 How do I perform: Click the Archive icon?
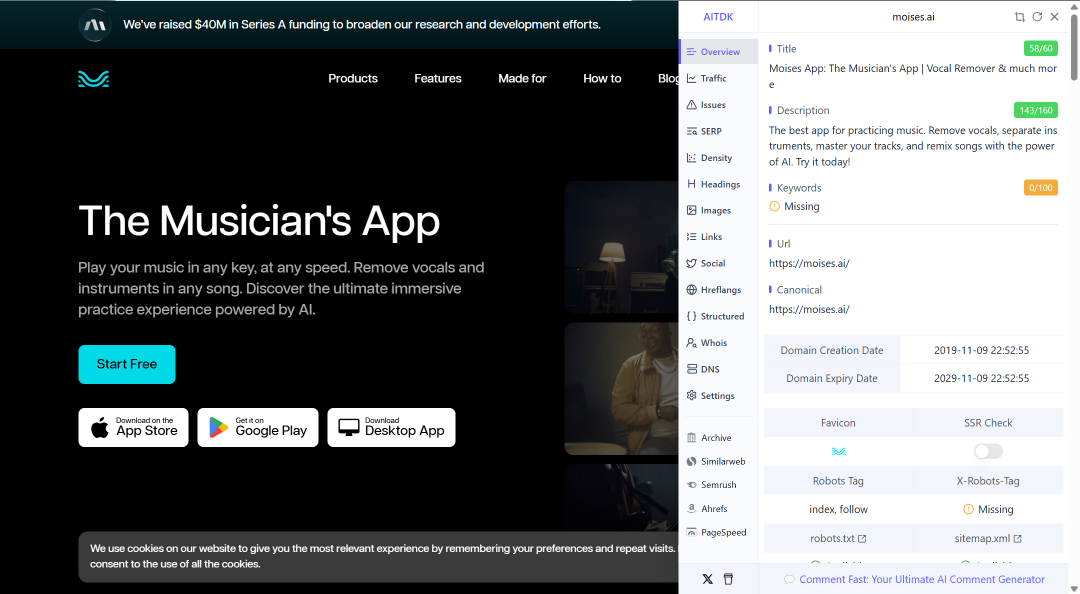coord(692,438)
